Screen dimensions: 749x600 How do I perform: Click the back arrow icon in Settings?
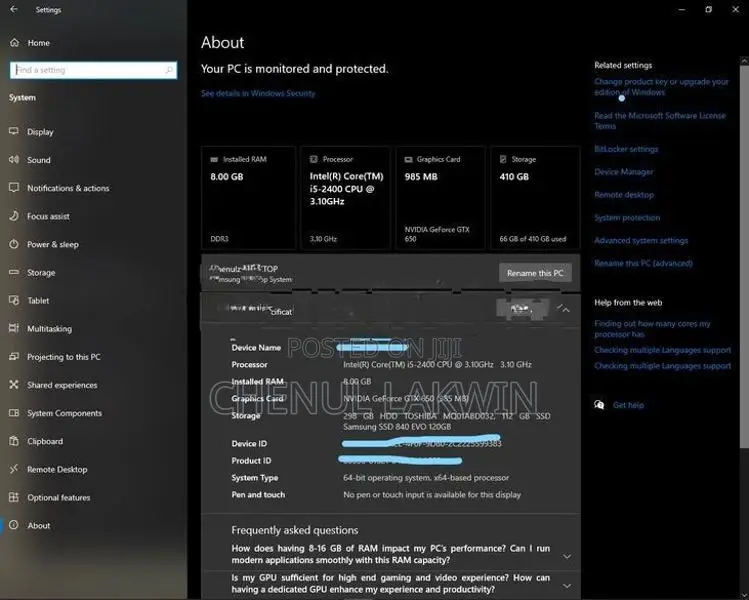tap(14, 9)
